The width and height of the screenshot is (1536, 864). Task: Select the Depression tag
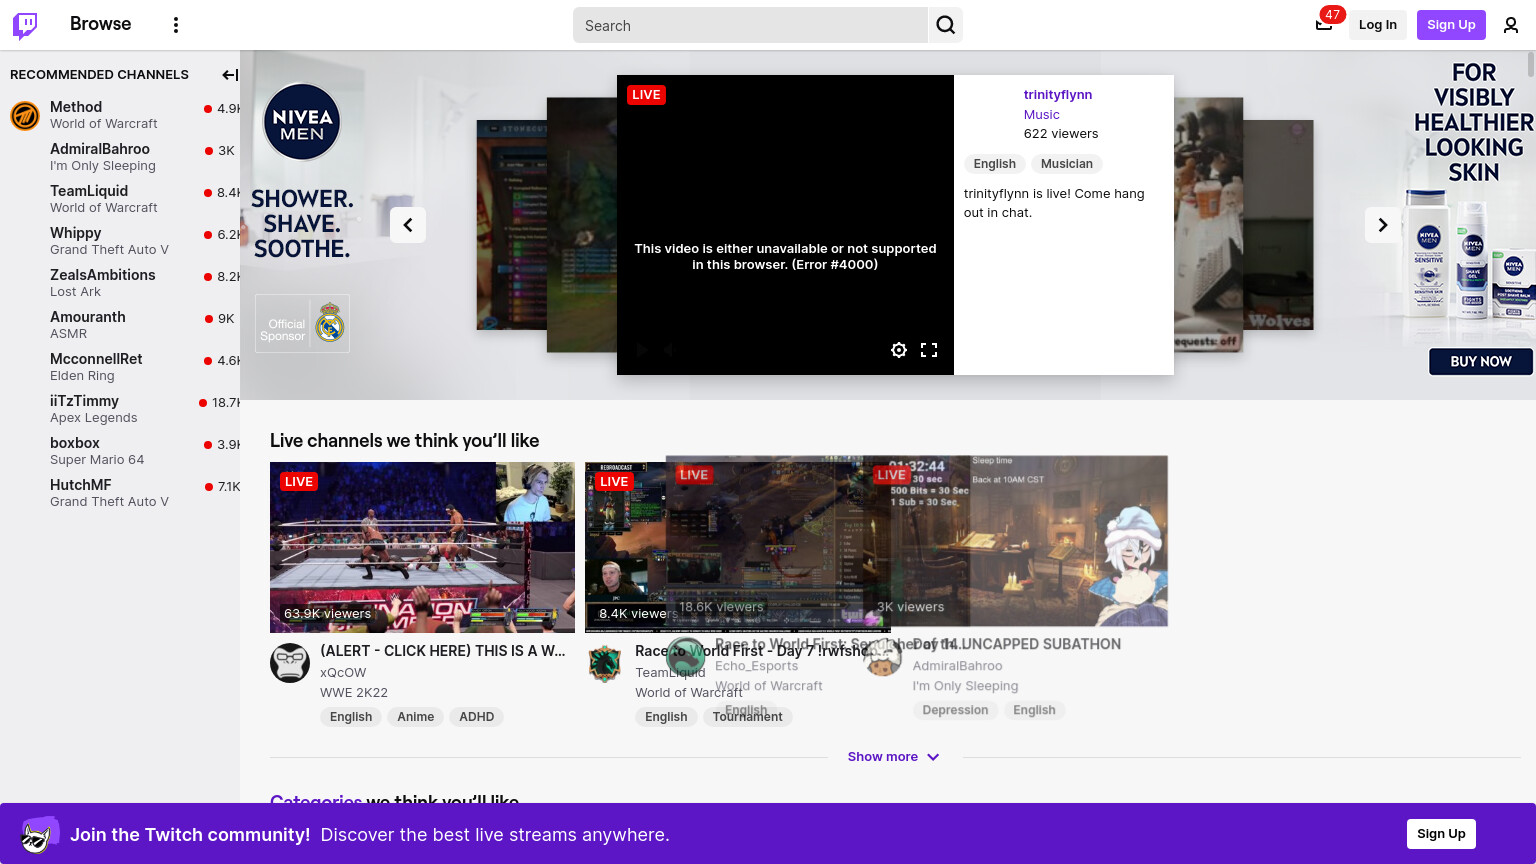click(x=955, y=710)
